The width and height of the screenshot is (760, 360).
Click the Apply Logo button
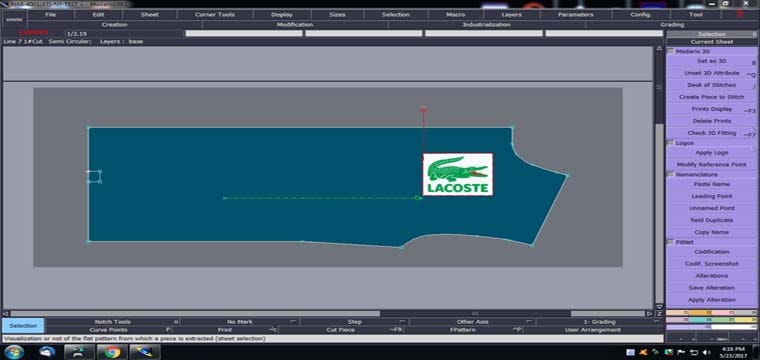[x=712, y=153]
